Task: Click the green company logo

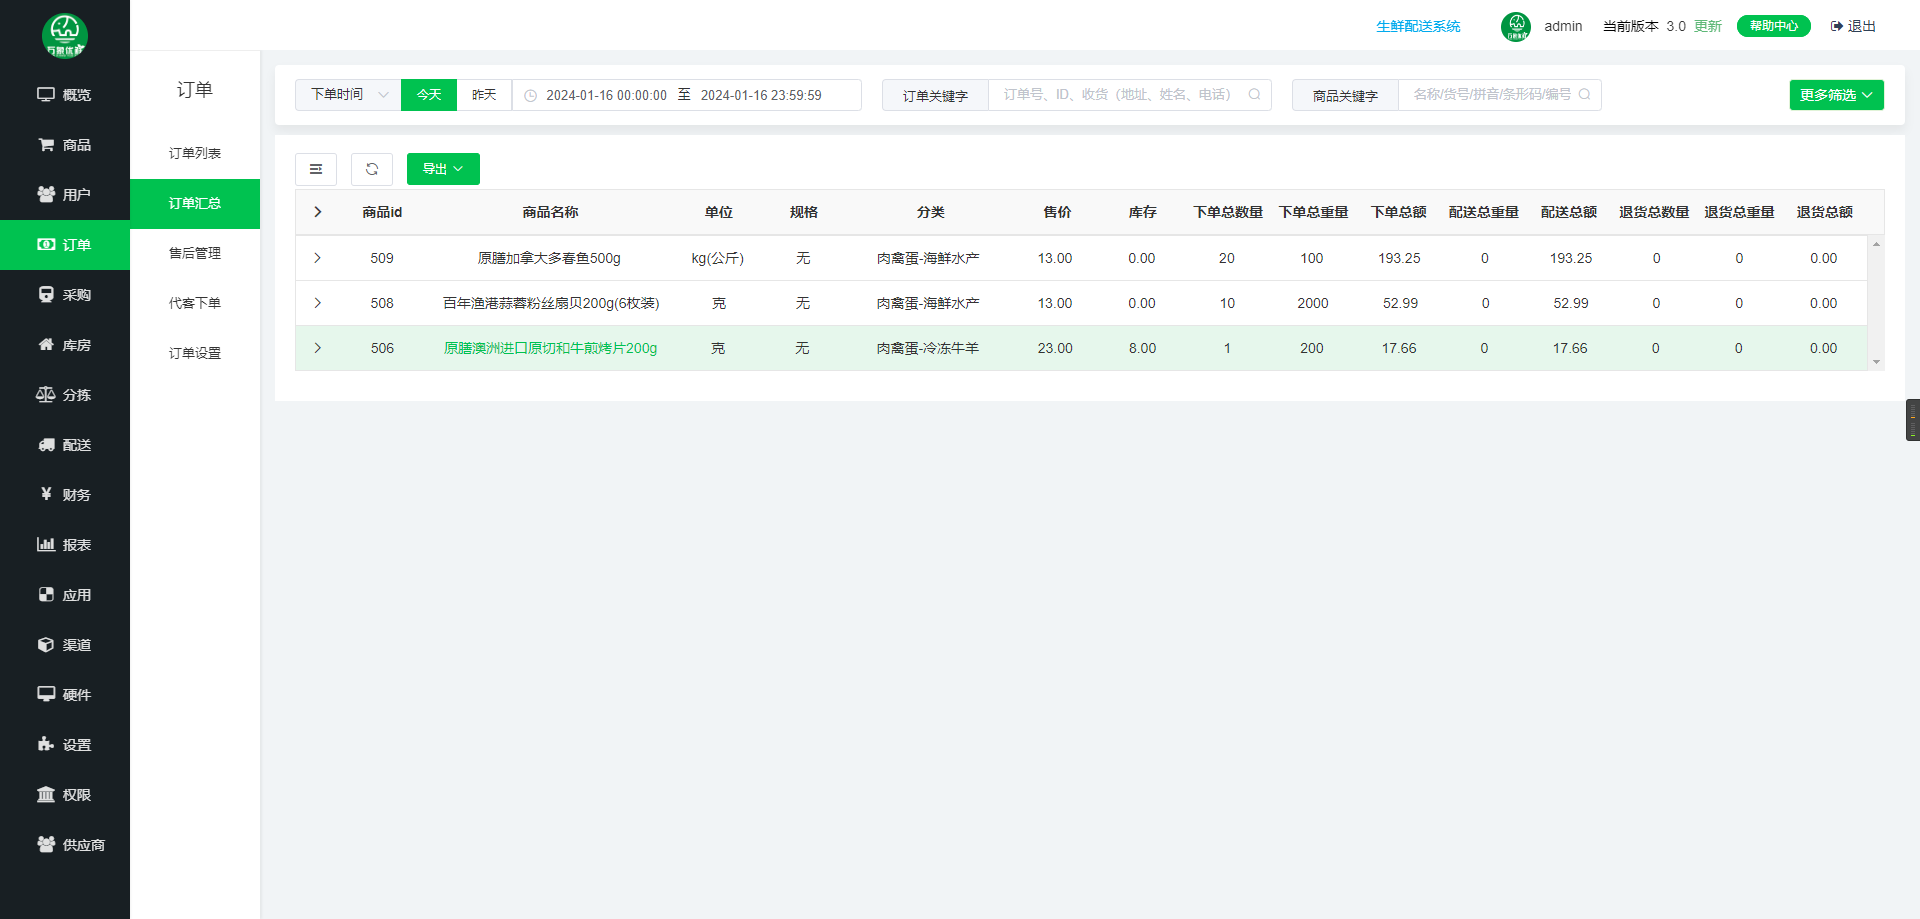Action: click(65, 36)
